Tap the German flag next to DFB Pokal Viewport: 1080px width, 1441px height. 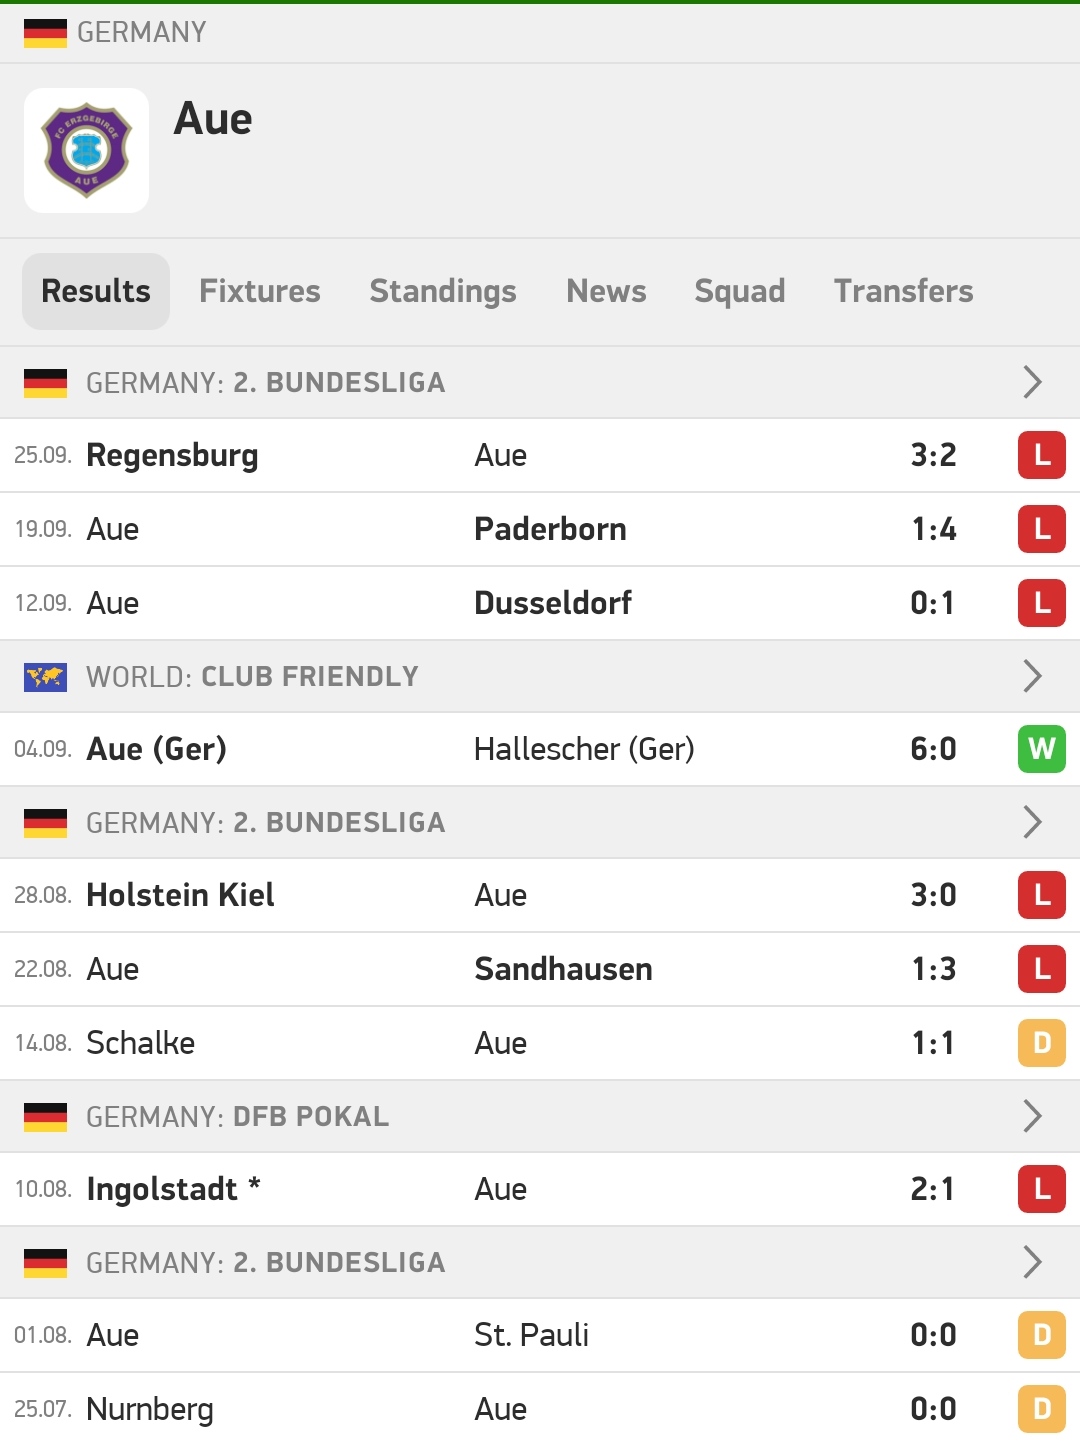45,1117
